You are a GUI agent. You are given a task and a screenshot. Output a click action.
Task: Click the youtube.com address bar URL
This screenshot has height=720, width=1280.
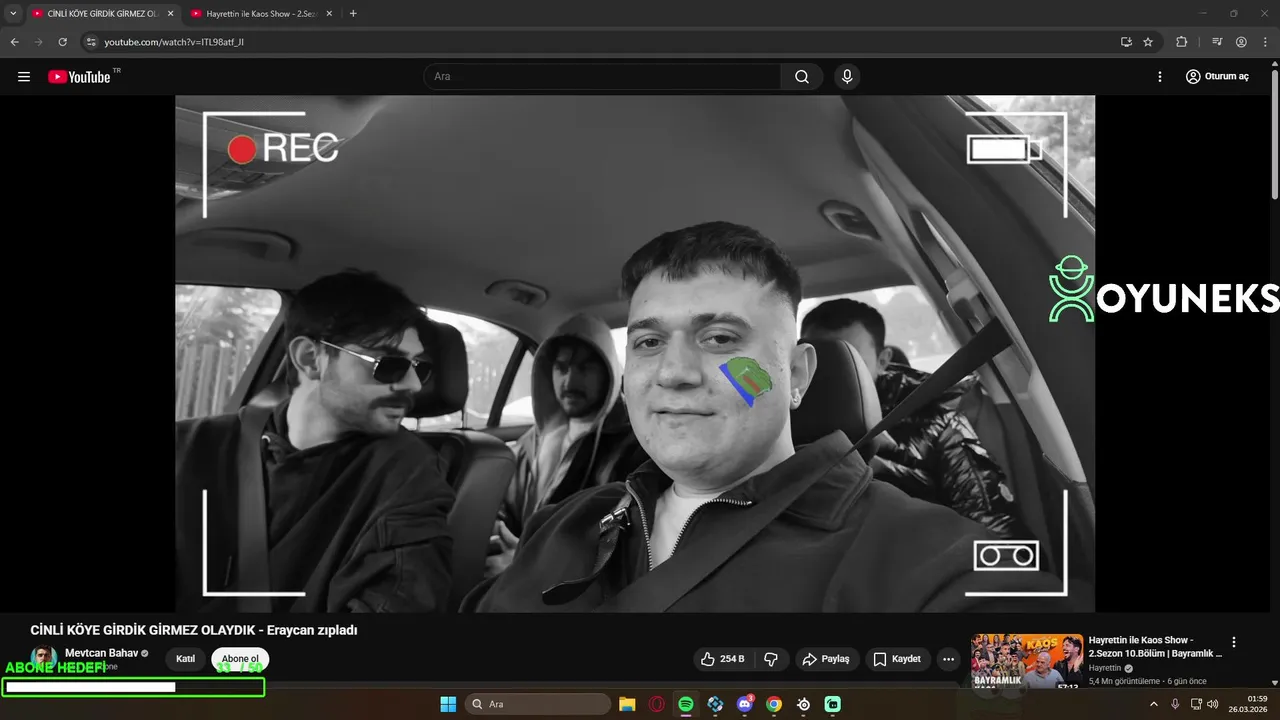(x=174, y=42)
